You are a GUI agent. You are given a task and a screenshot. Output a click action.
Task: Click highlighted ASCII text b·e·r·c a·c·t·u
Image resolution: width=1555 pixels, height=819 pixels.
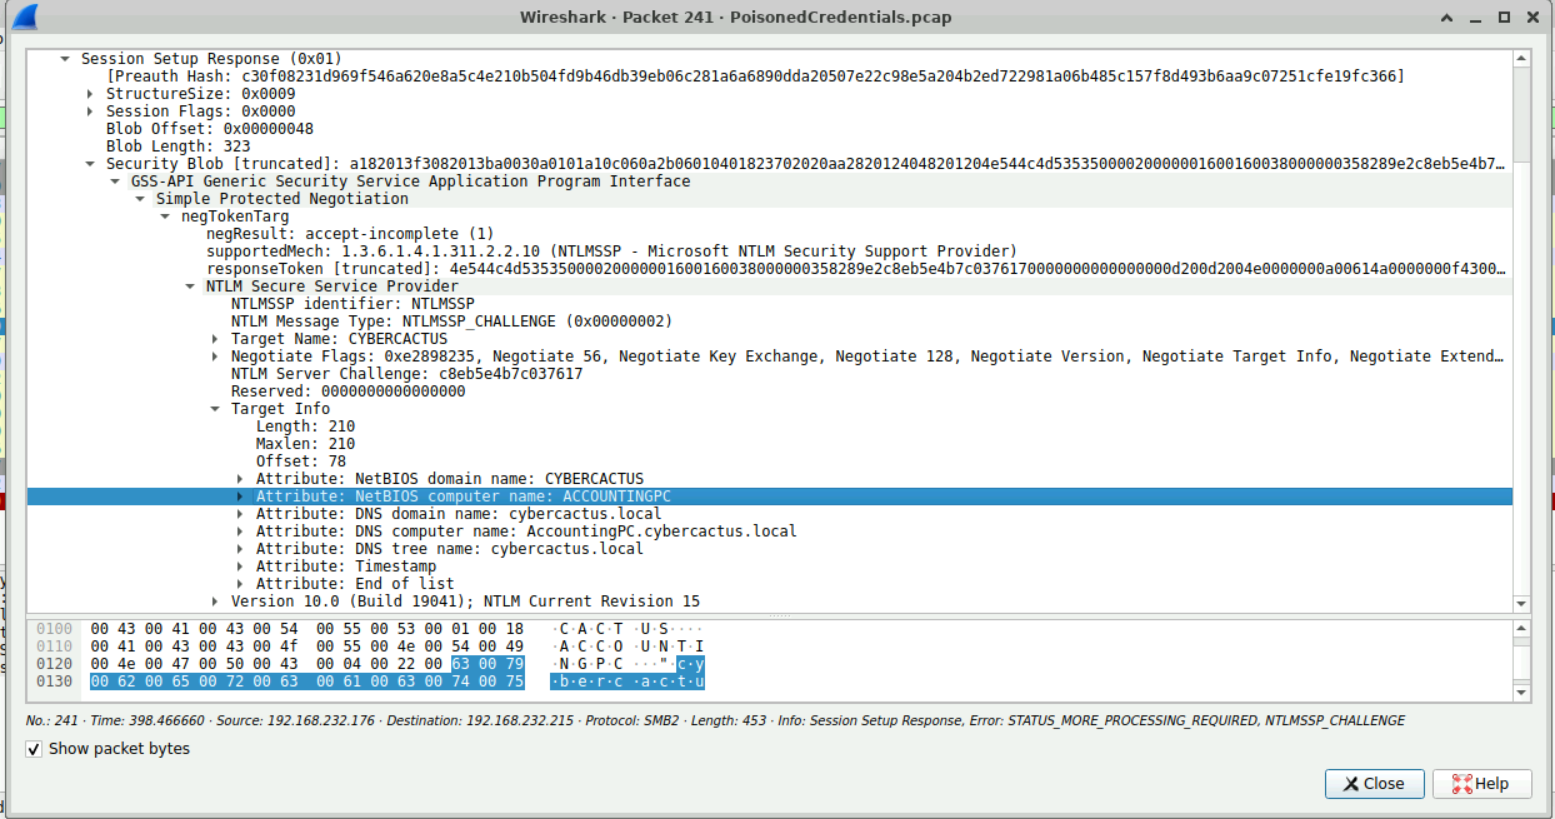pos(628,682)
